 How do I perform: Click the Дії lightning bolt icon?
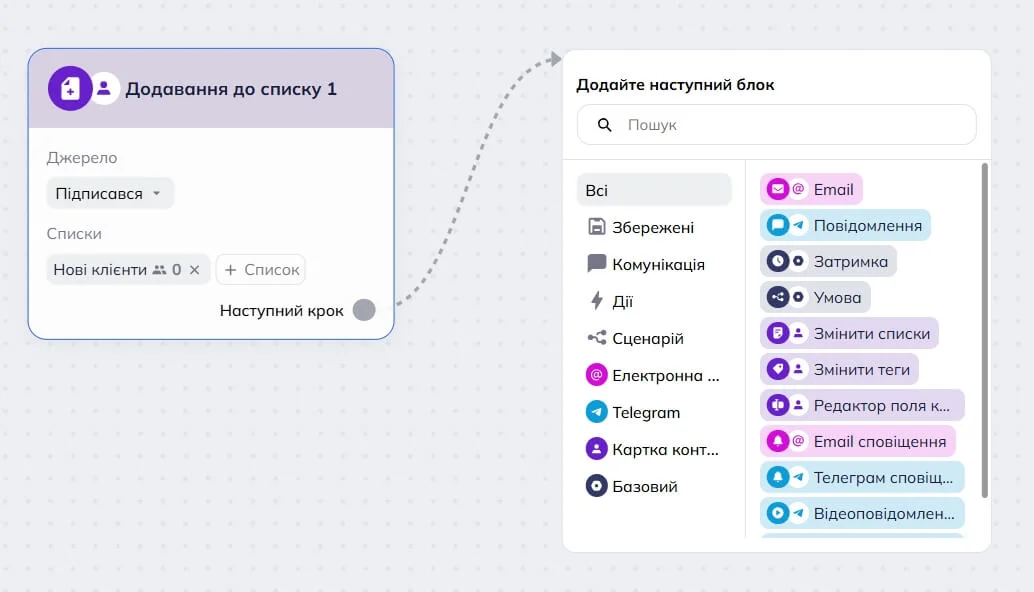pos(596,301)
